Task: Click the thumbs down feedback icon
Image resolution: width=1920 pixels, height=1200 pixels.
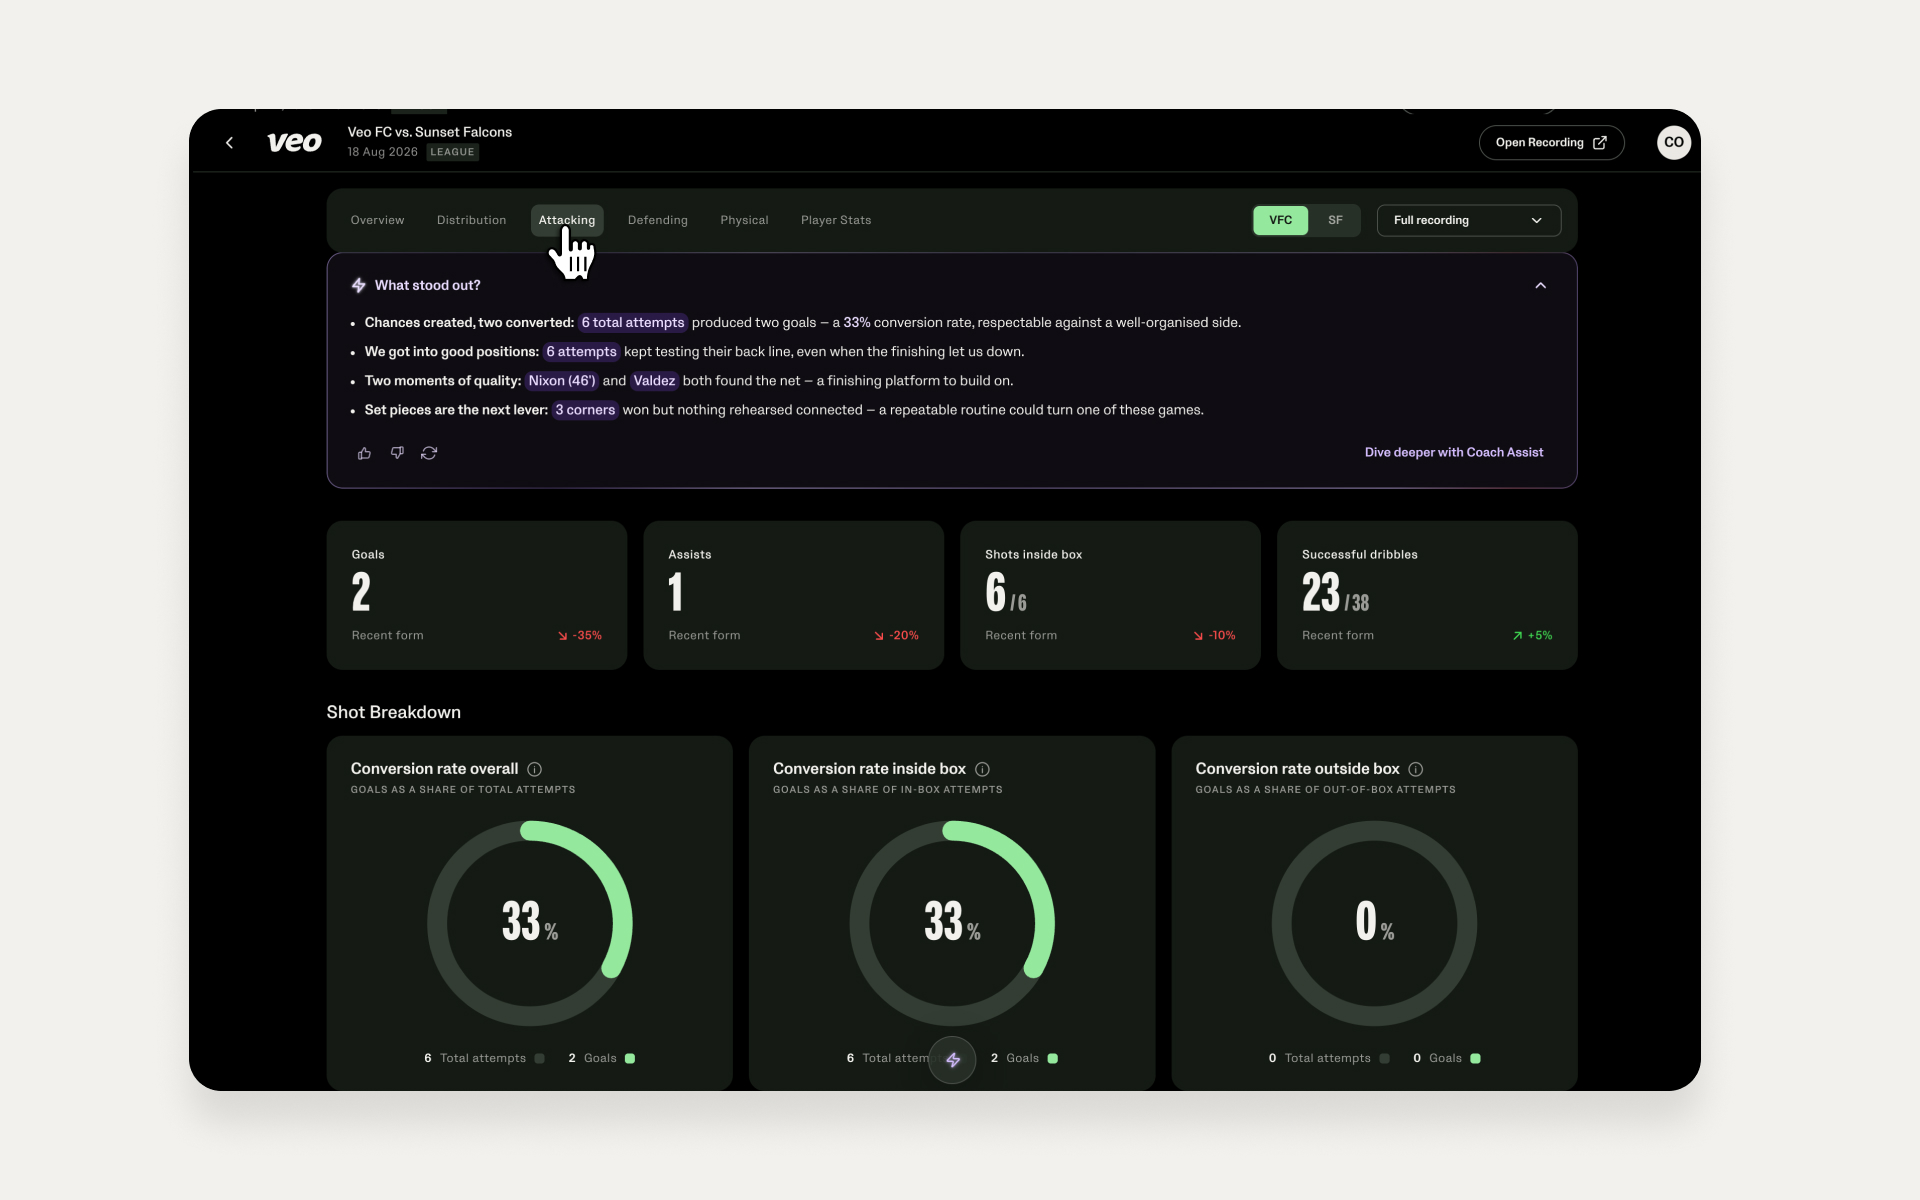Action: pos(397,453)
